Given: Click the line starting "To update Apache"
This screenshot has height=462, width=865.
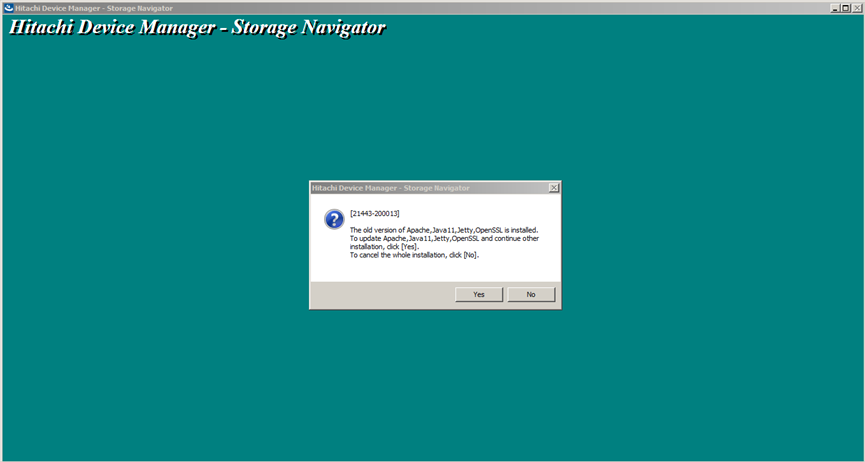Looking at the screenshot, I should coord(444,239).
